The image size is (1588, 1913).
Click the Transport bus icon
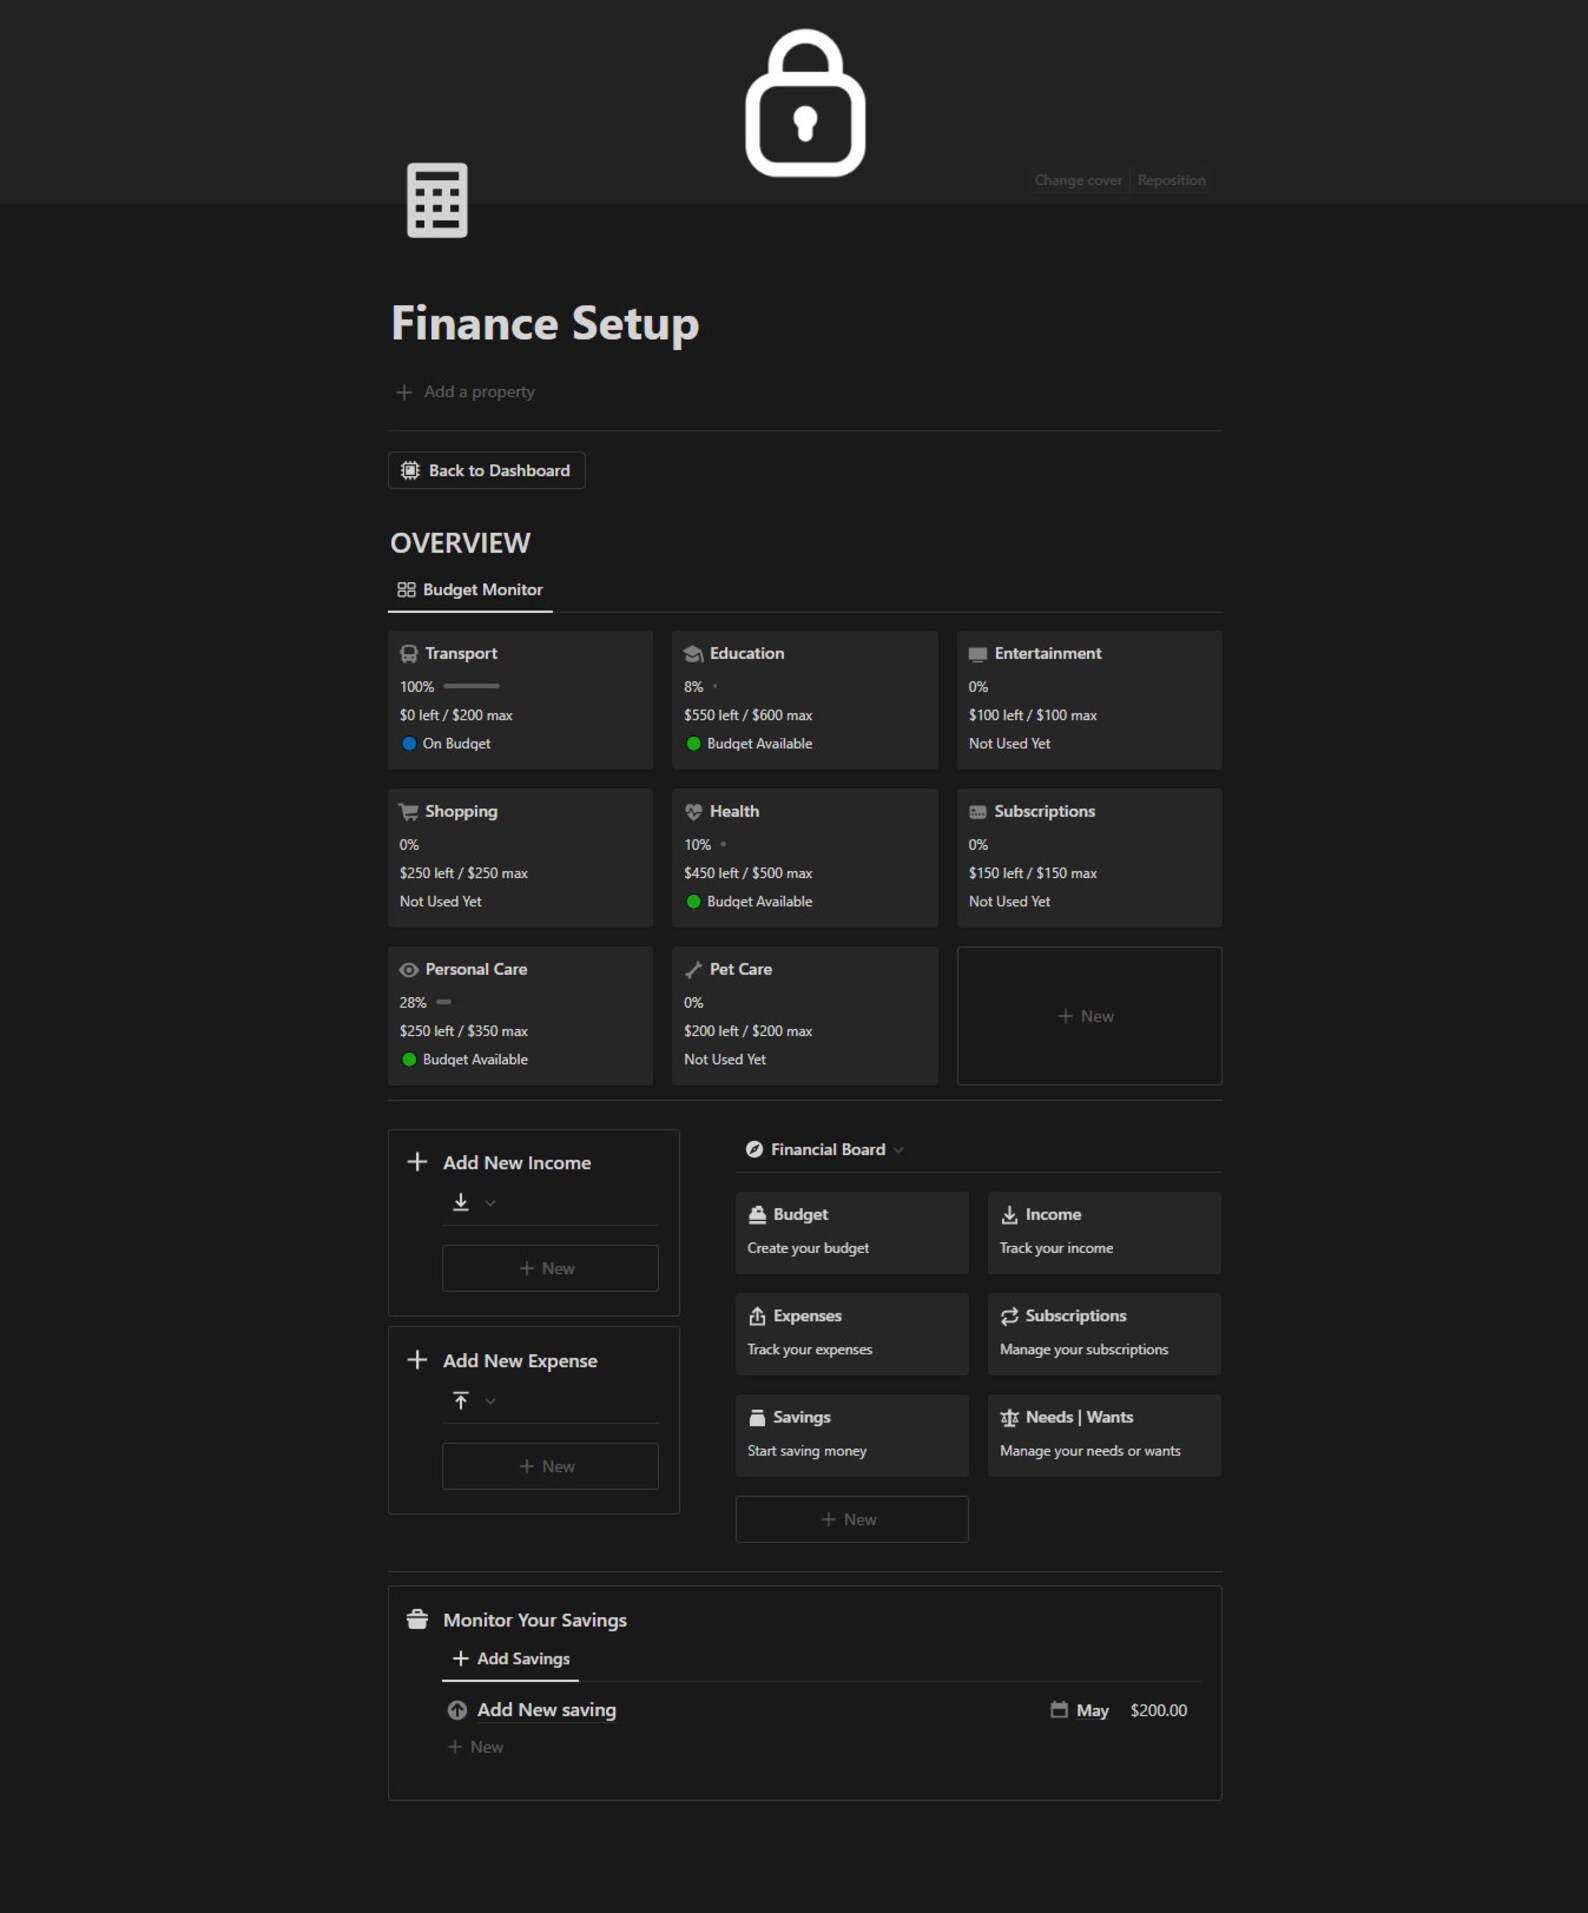tap(409, 654)
